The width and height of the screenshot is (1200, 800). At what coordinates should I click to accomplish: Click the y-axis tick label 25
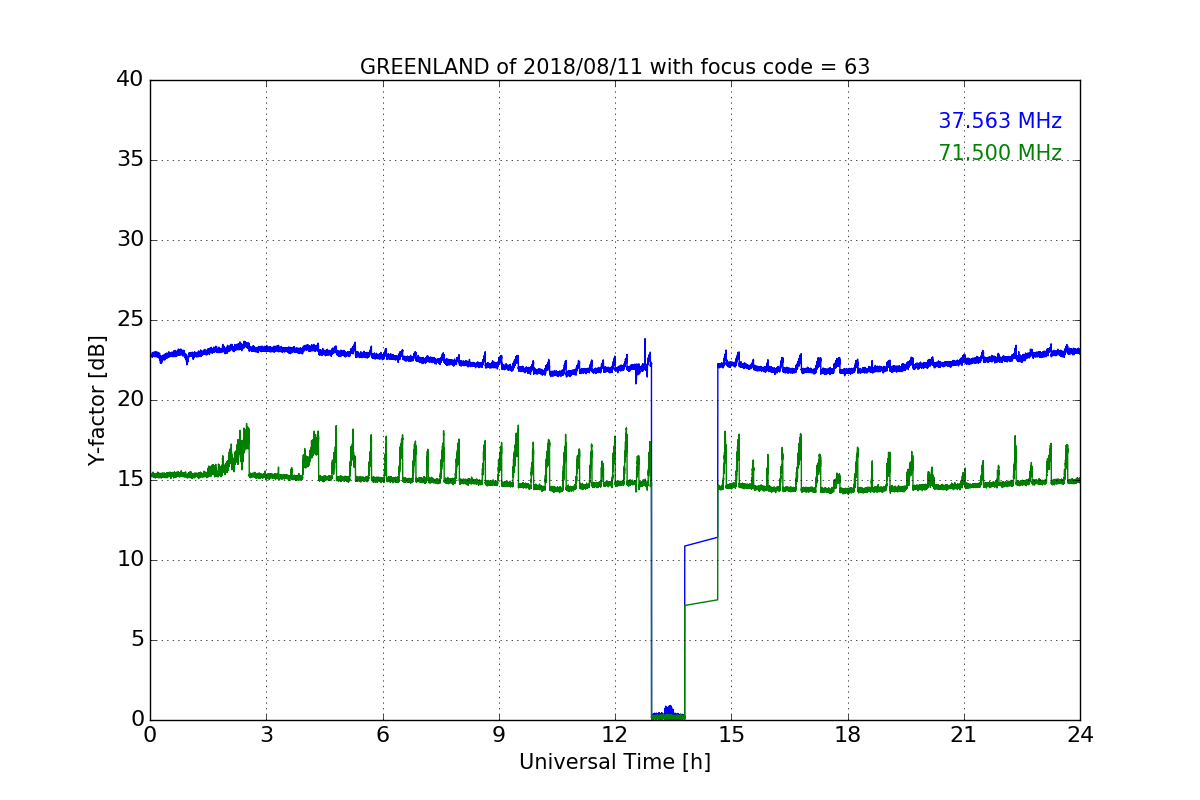130,320
